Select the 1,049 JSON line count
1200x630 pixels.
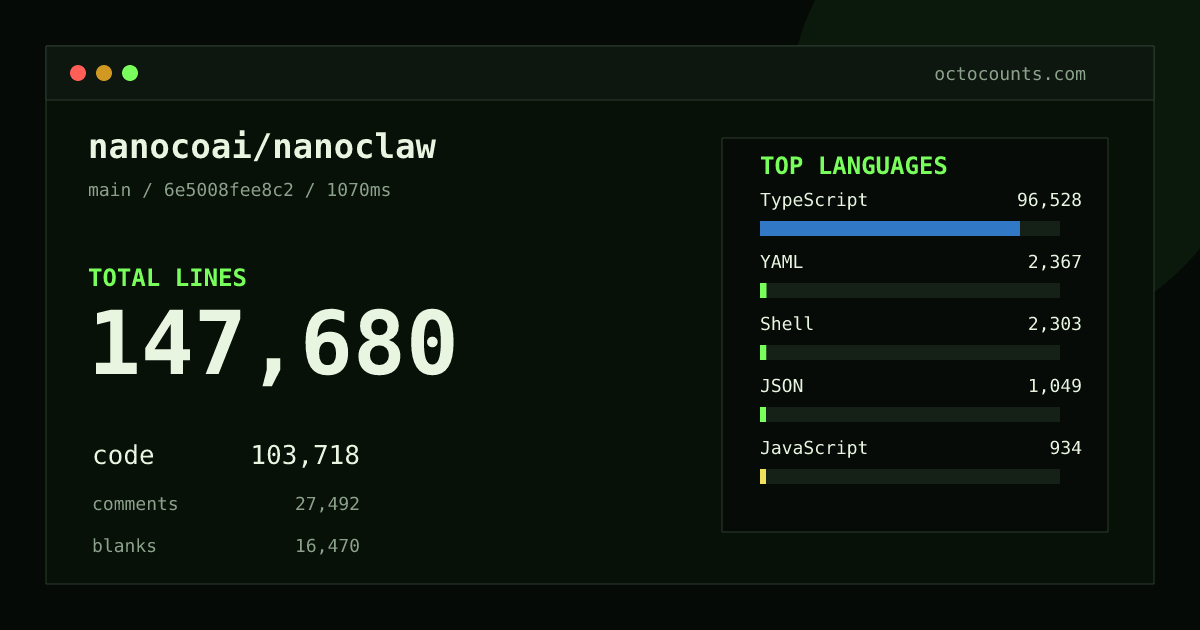(1055, 386)
